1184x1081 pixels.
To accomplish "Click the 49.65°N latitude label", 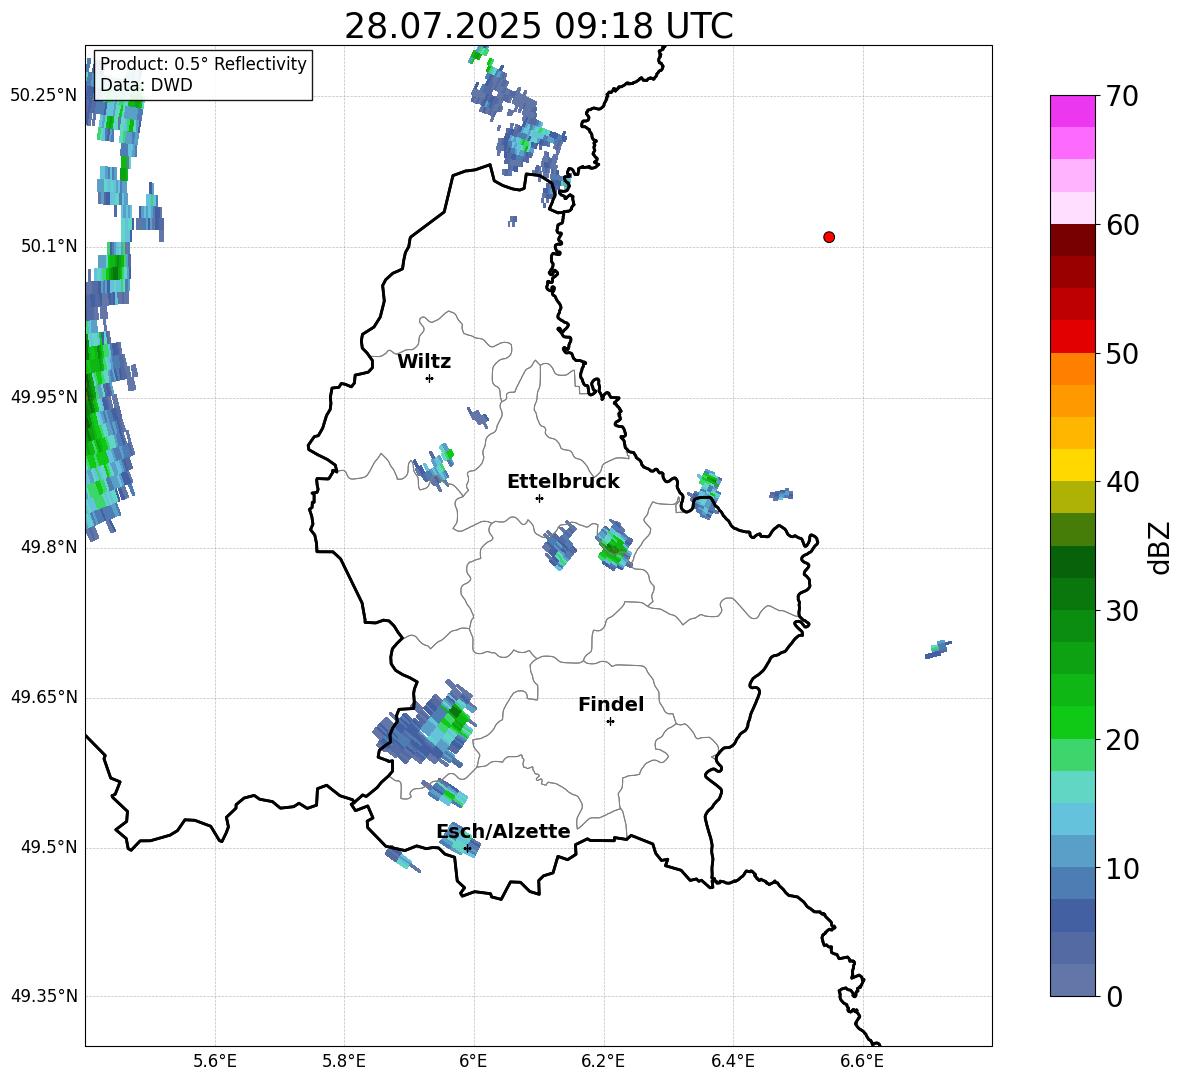I will [x=44, y=697].
